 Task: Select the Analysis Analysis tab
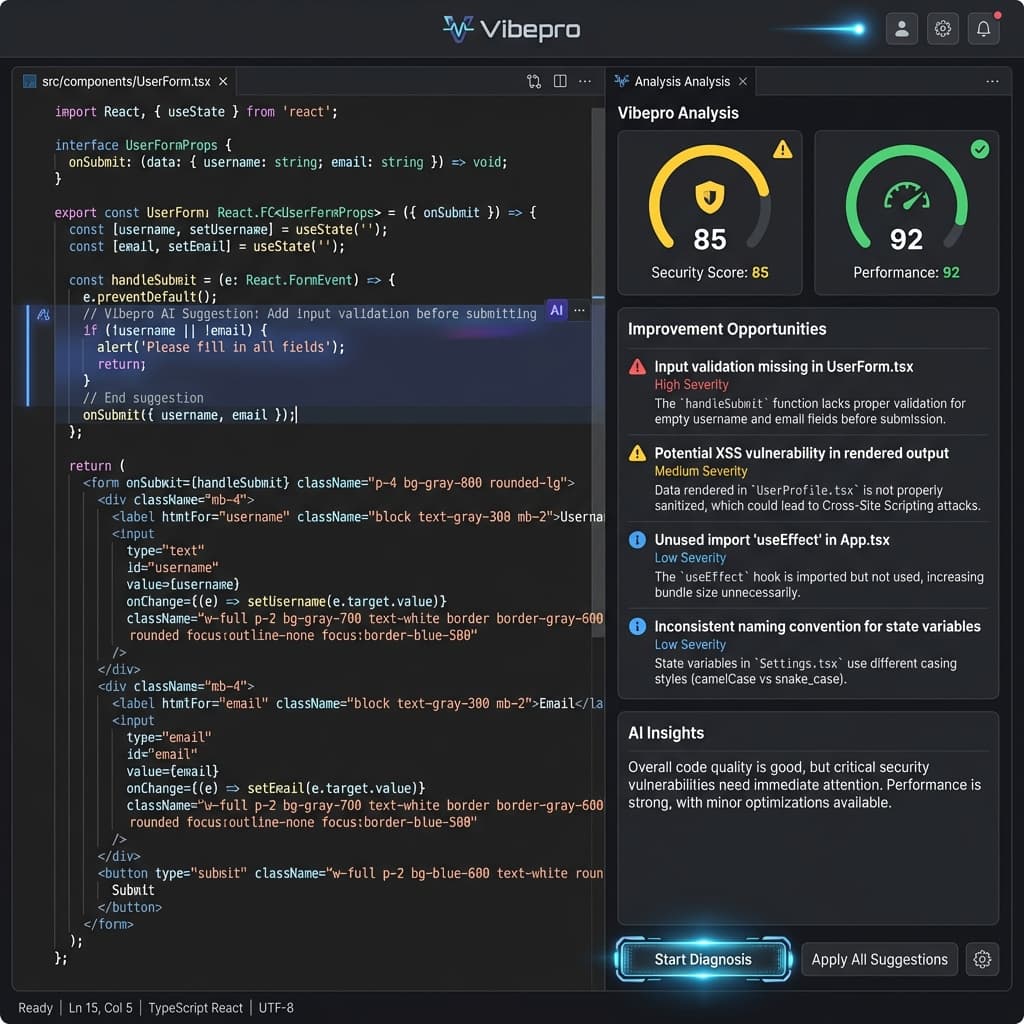pos(681,81)
